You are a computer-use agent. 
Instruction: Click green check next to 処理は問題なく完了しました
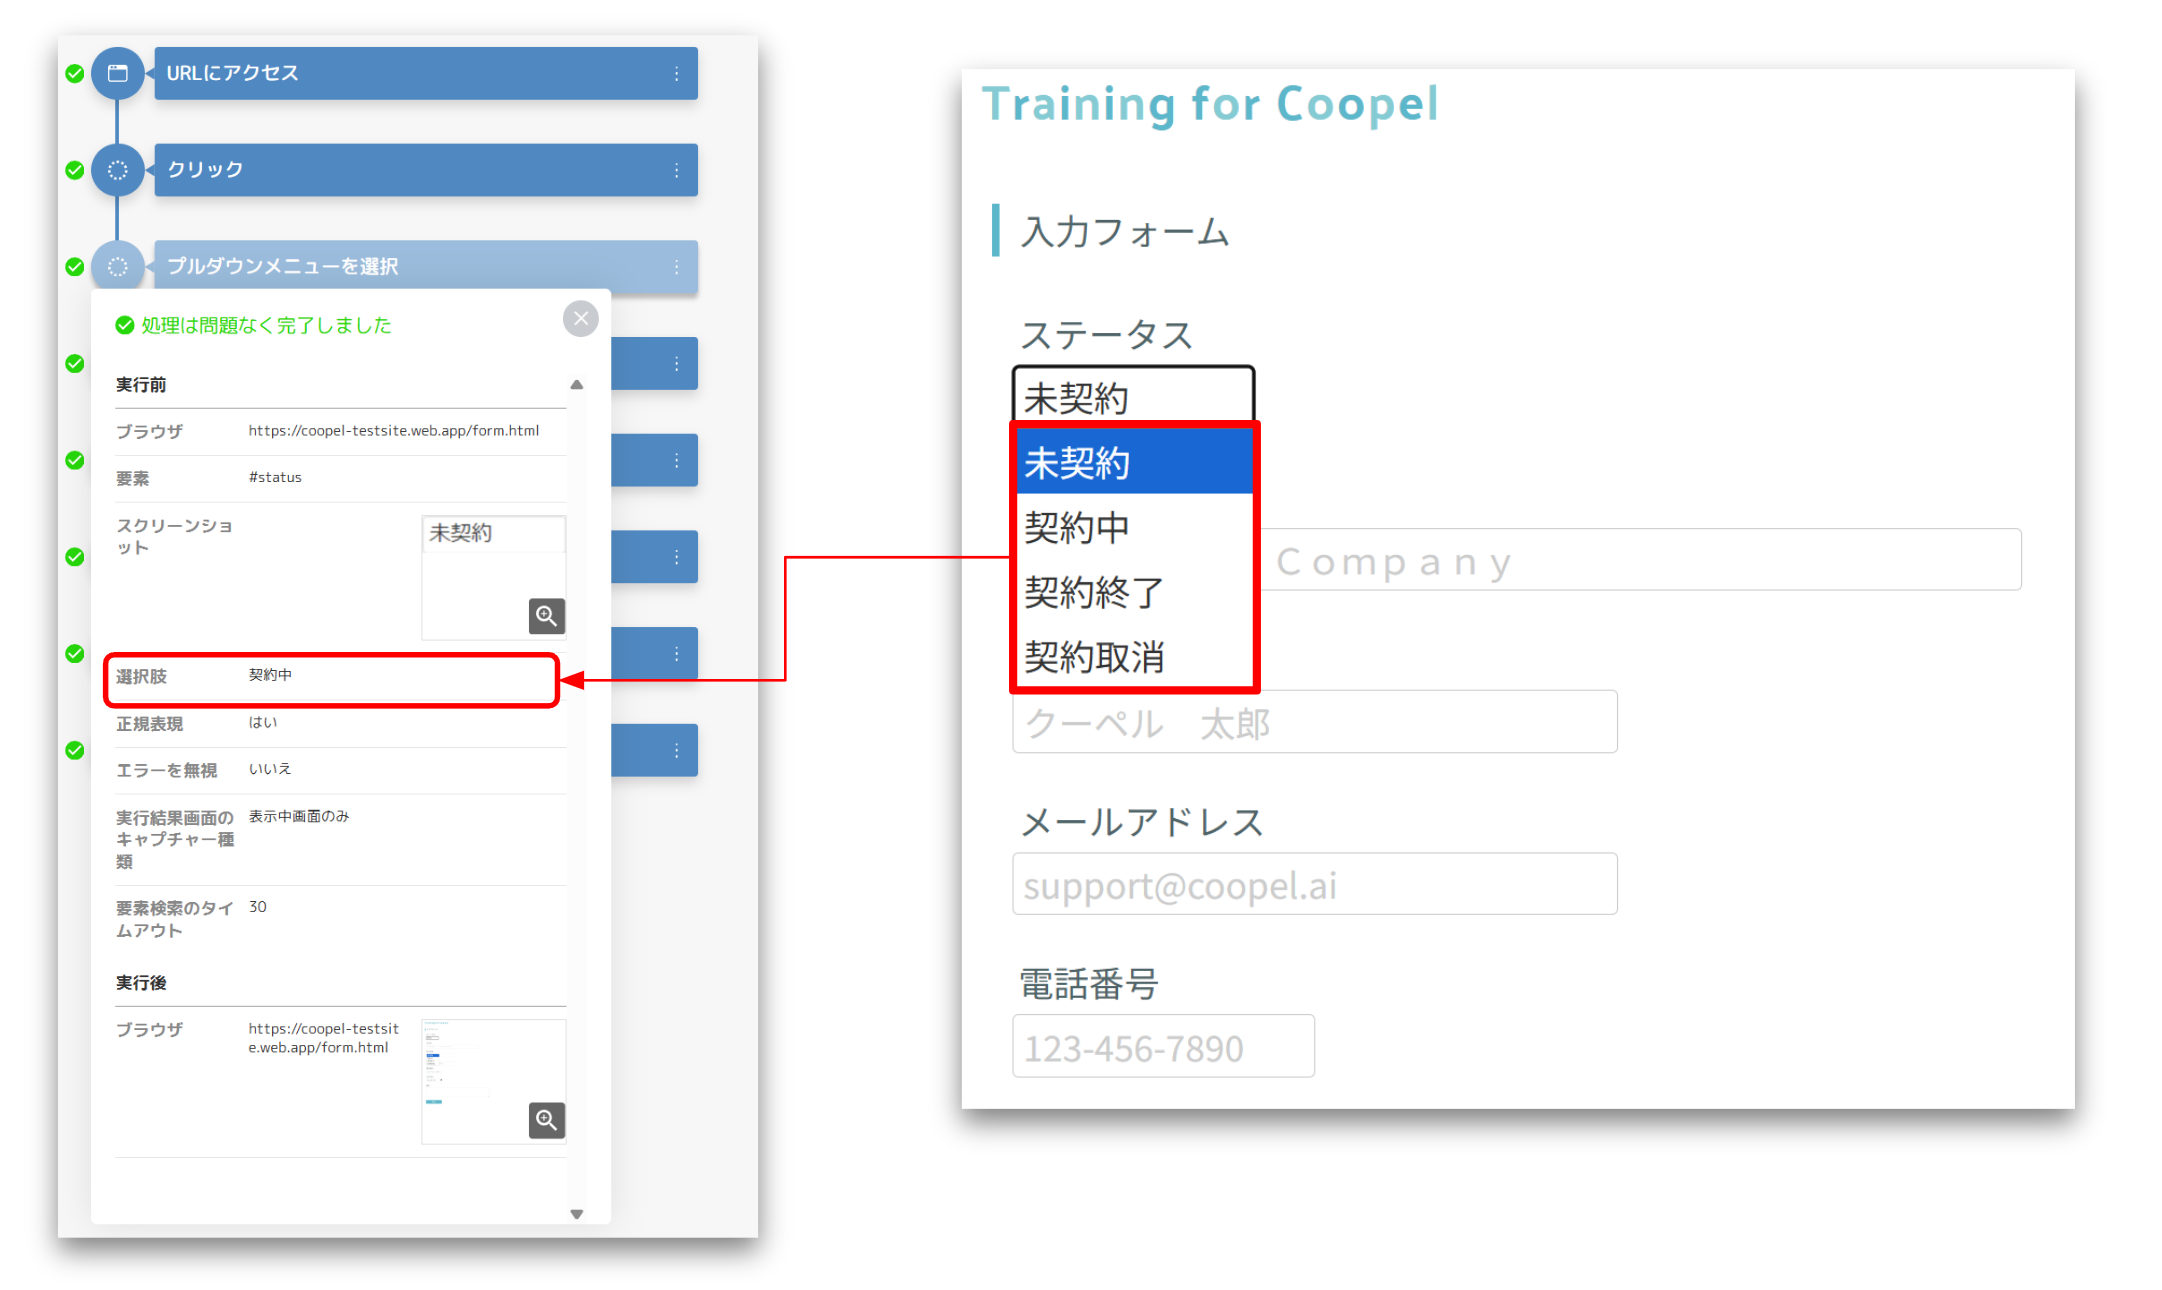125,325
